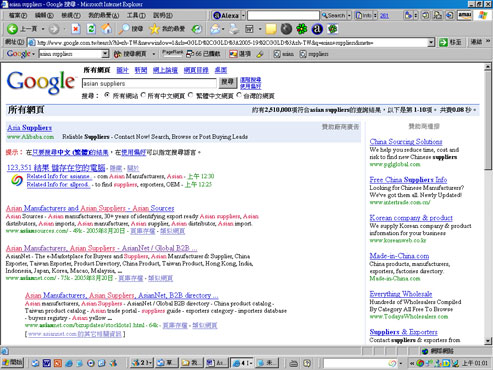Viewport: 493px width, 370px height.
Task: Open the 'Asia Suppliers' sponsored link
Action: [x=29, y=128]
